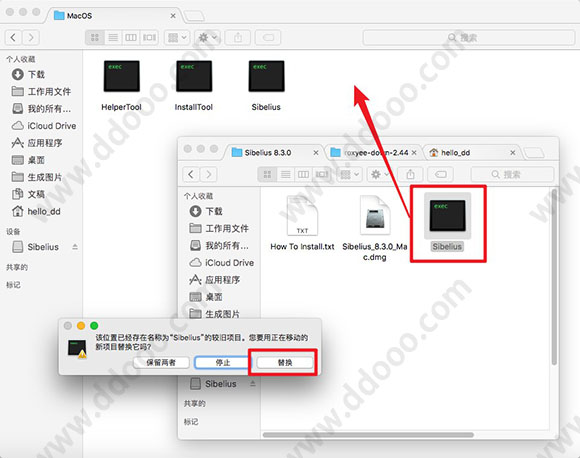Open hello_dd home in MacOS window sidebar
Image resolution: width=580 pixels, height=458 pixels.
tap(36, 212)
